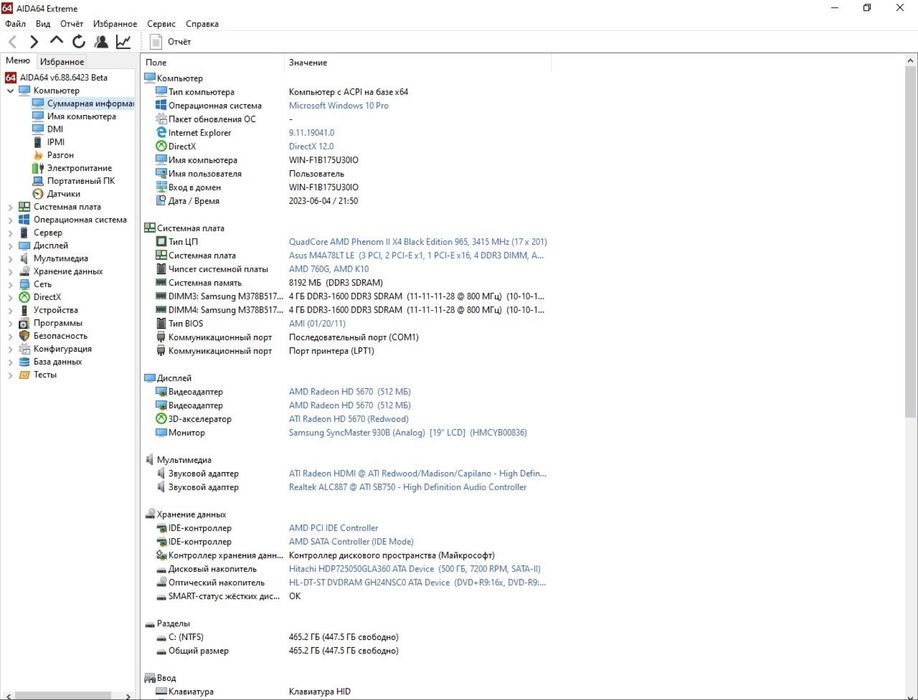Screen dimensions: 918x700
Task: Open the Samsung SyncMaster 930B monitor link
Action: tap(407, 433)
